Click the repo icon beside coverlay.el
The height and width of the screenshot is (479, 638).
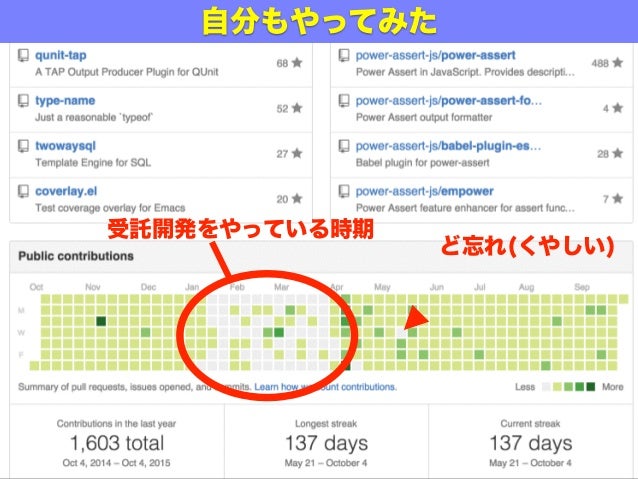(23, 190)
